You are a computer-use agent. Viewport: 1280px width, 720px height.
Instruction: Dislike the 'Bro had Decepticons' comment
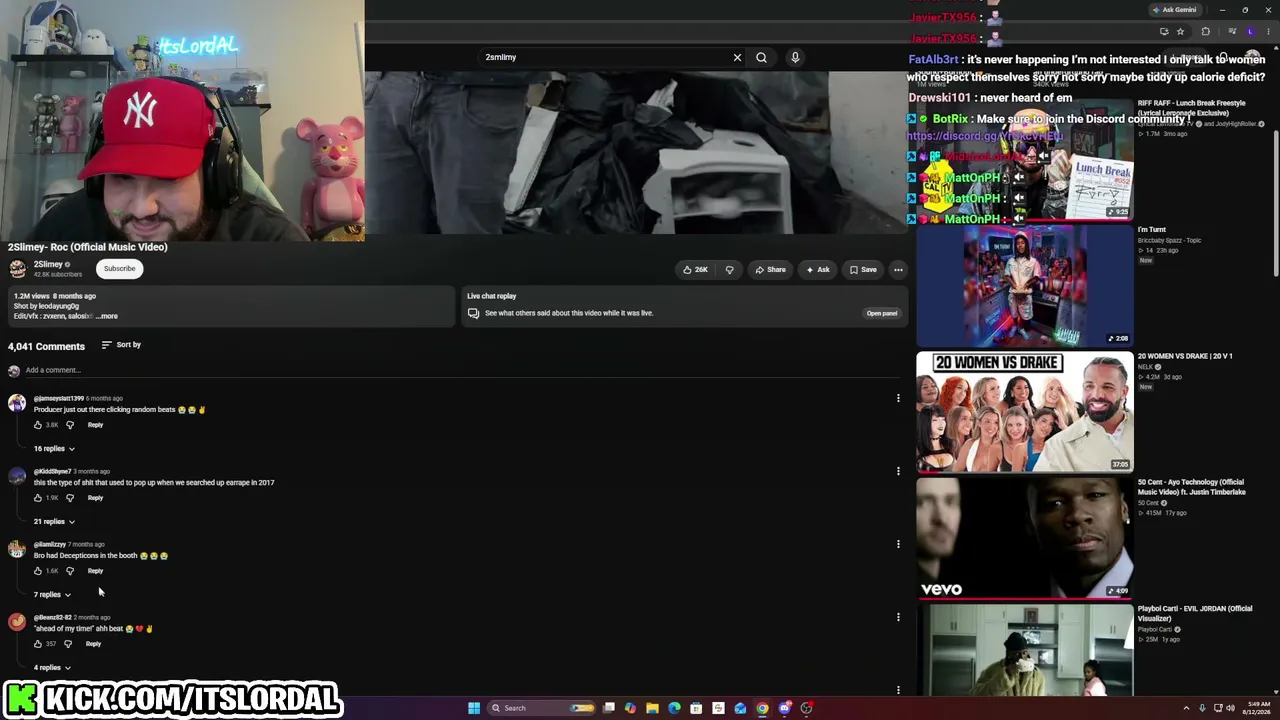click(x=70, y=571)
